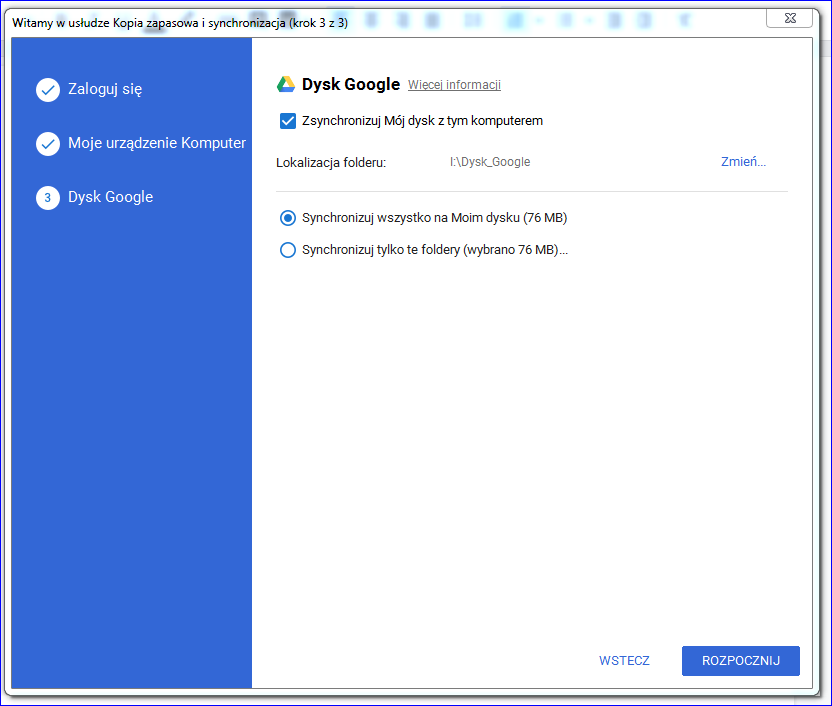The height and width of the screenshot is (706, 832).
Task: Click the checkmark icon beside Zaloguj się
Action: pos(48,90)
